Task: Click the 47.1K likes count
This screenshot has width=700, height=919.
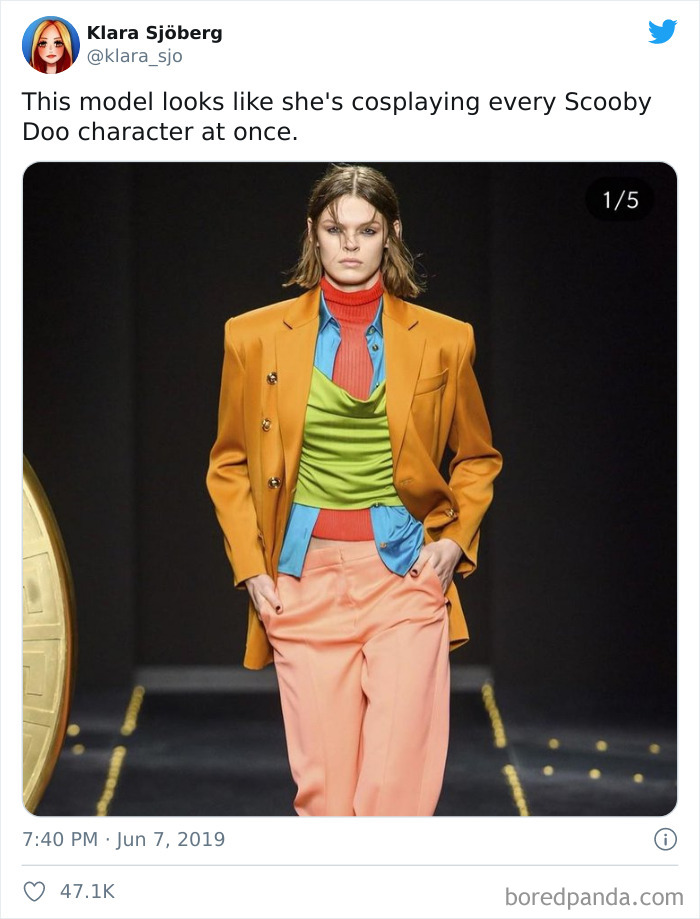Action: click(87, 891)
